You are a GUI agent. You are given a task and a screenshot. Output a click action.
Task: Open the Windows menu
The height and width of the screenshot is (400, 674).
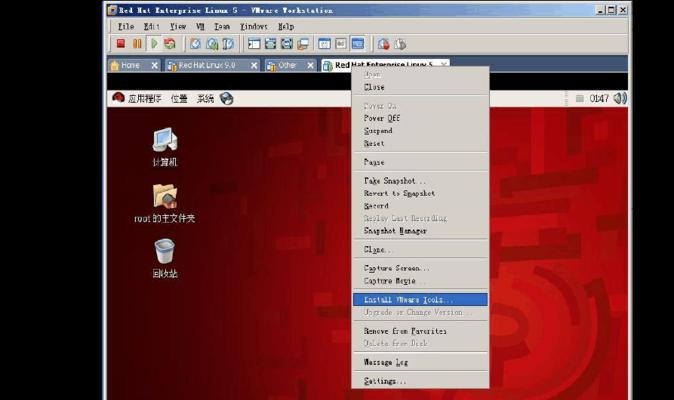(x=254, y=27)
